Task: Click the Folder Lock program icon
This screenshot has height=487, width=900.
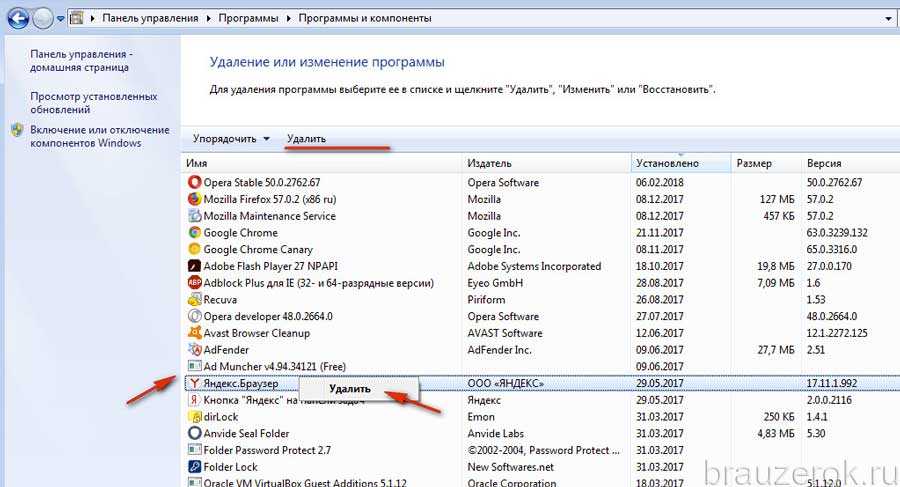Action: click(195, 466)
